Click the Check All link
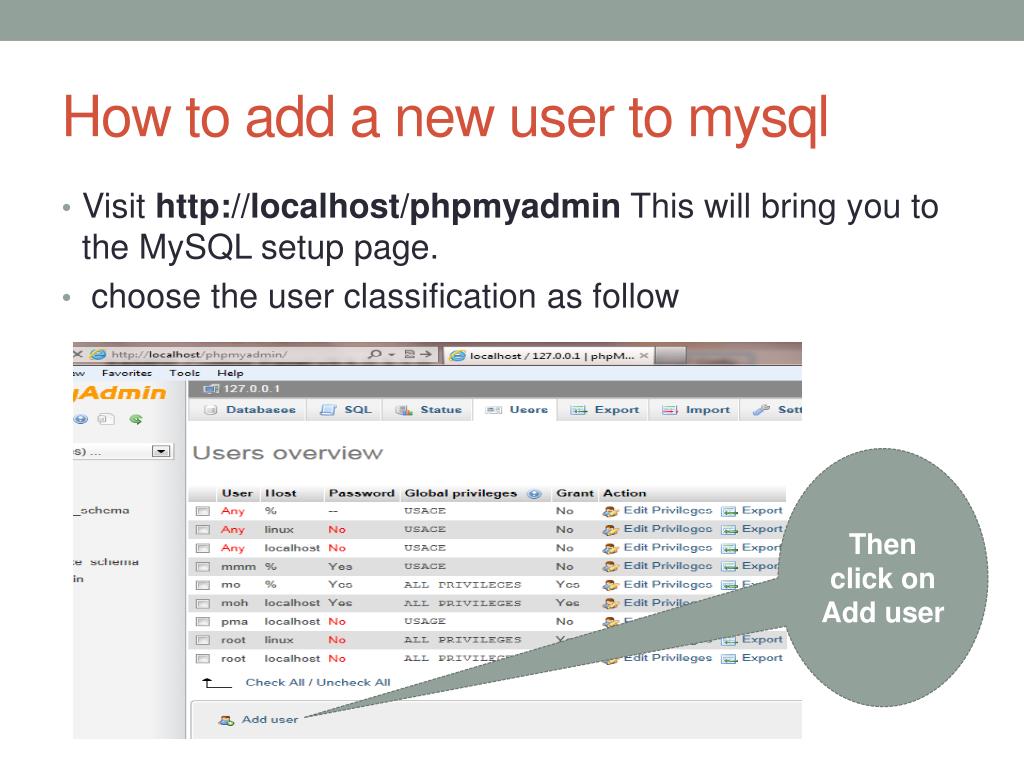The image size is (1024, 768). [275, 682]
